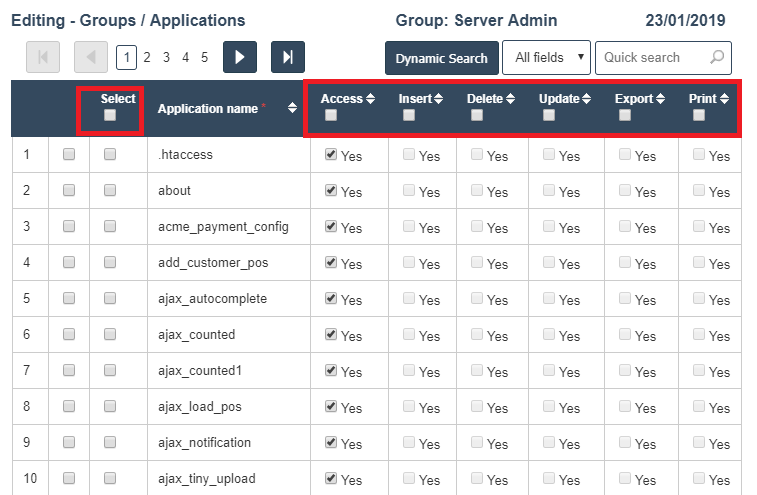Click the ajax_load_pos application name
The width and height of the screenshot is (757, 495).
click(200, 407)
